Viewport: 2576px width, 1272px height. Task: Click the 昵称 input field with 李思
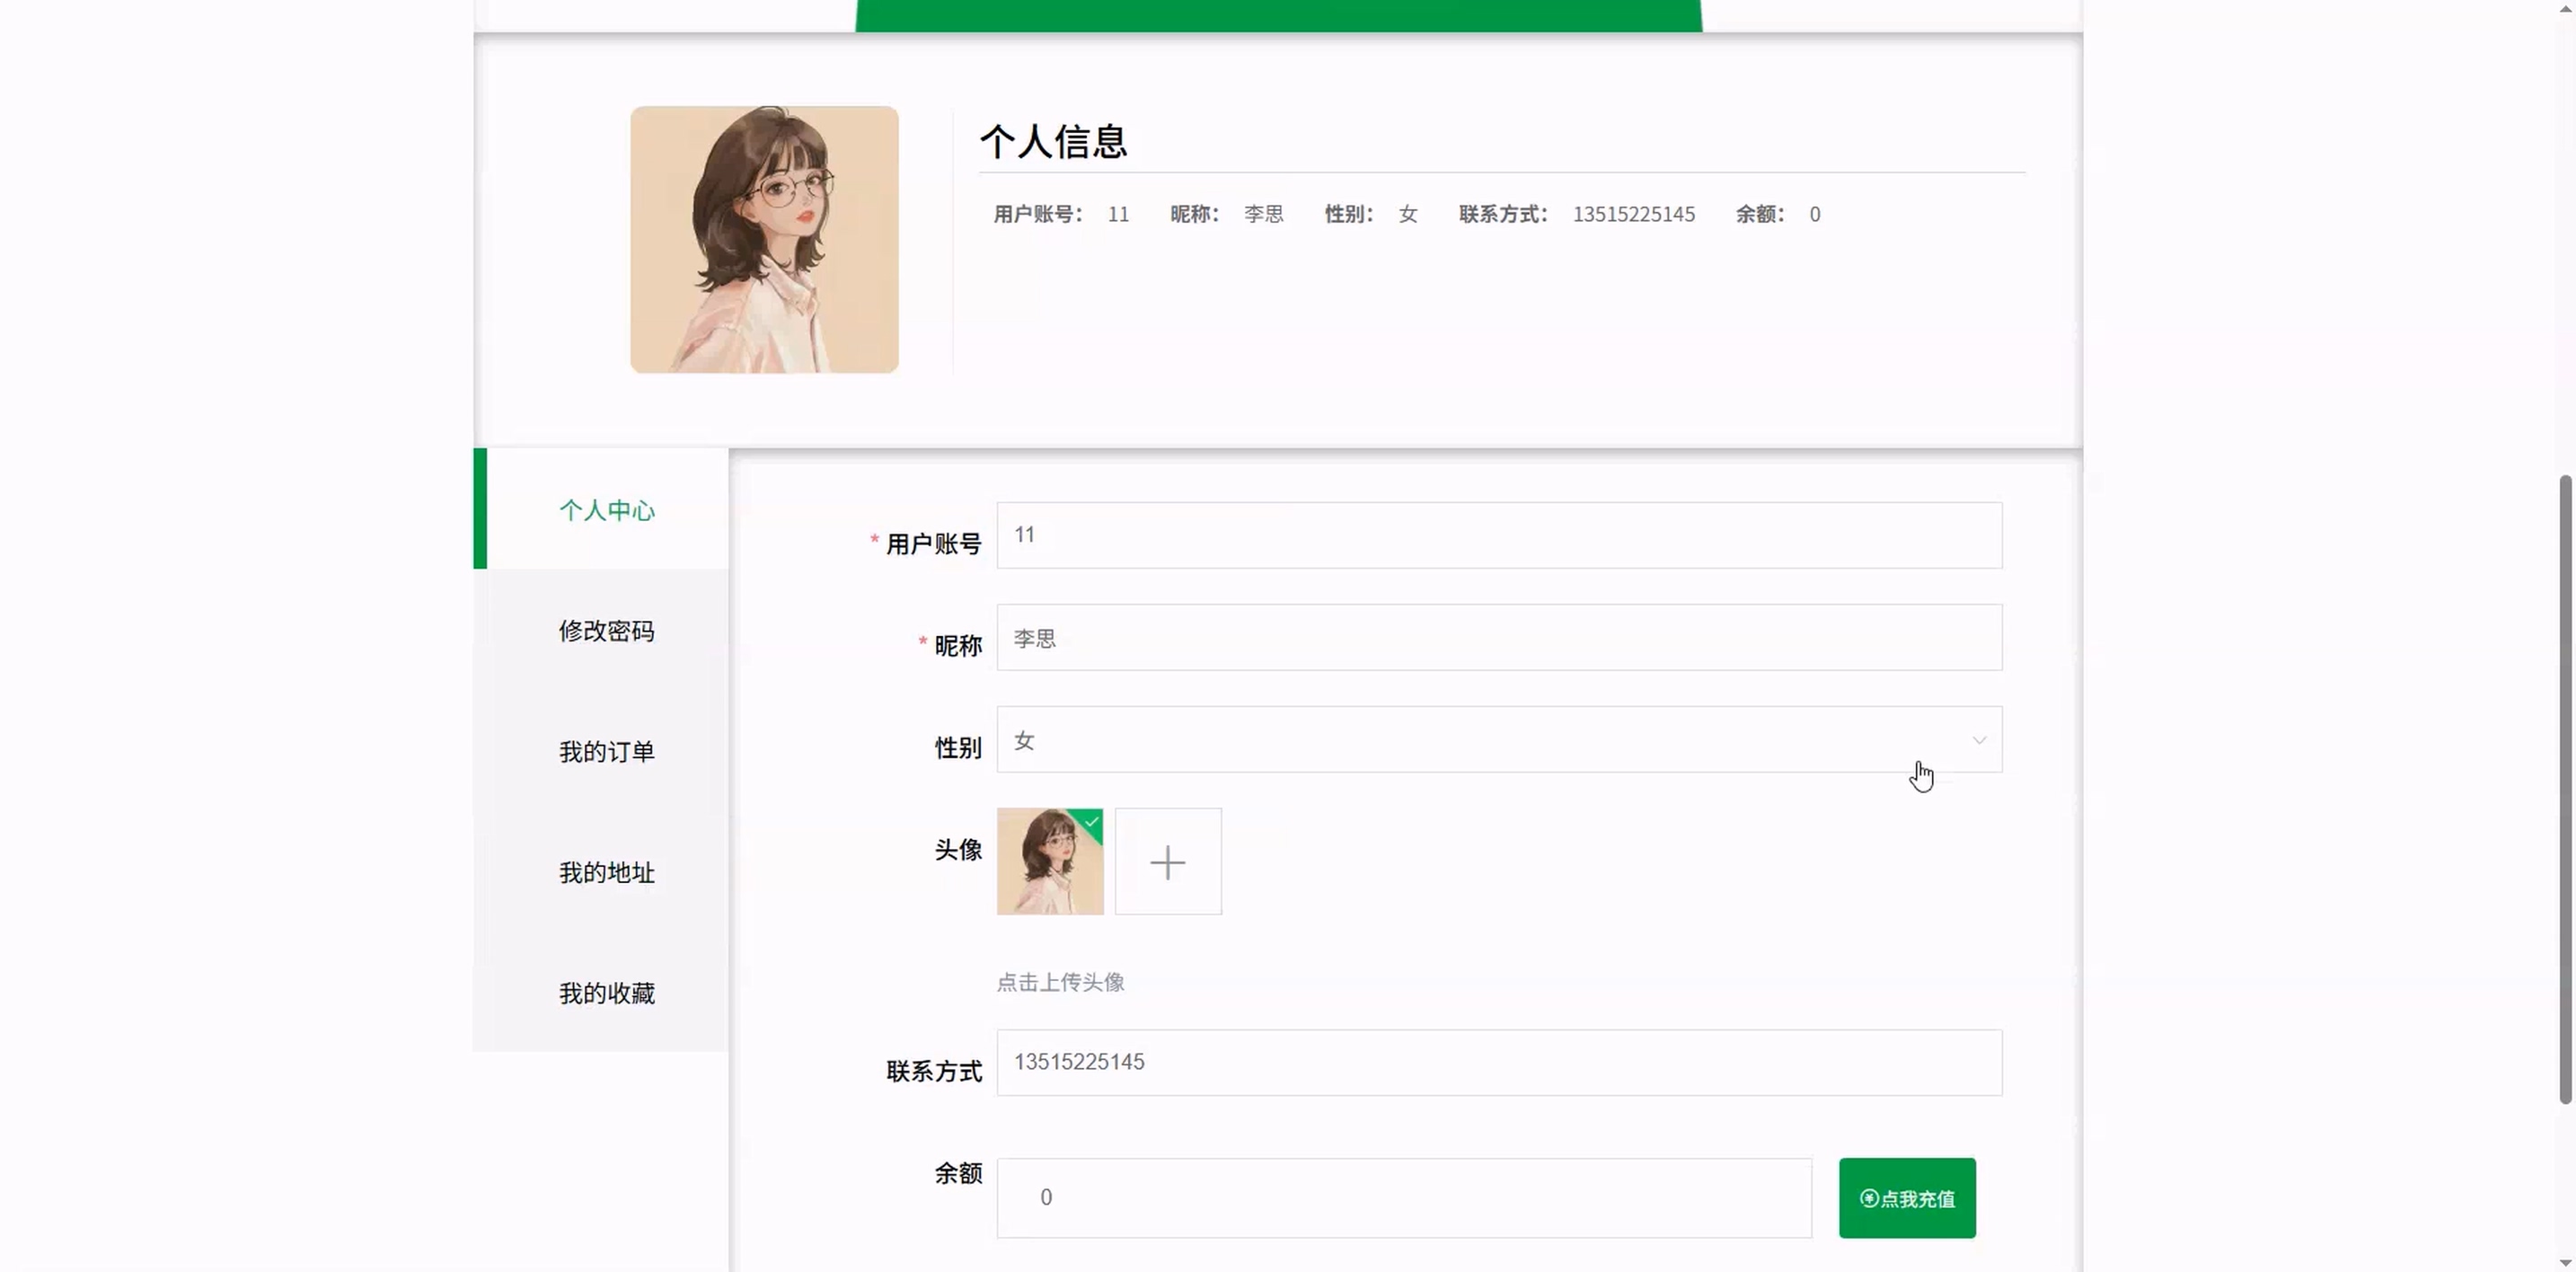tap(1498, 638)
